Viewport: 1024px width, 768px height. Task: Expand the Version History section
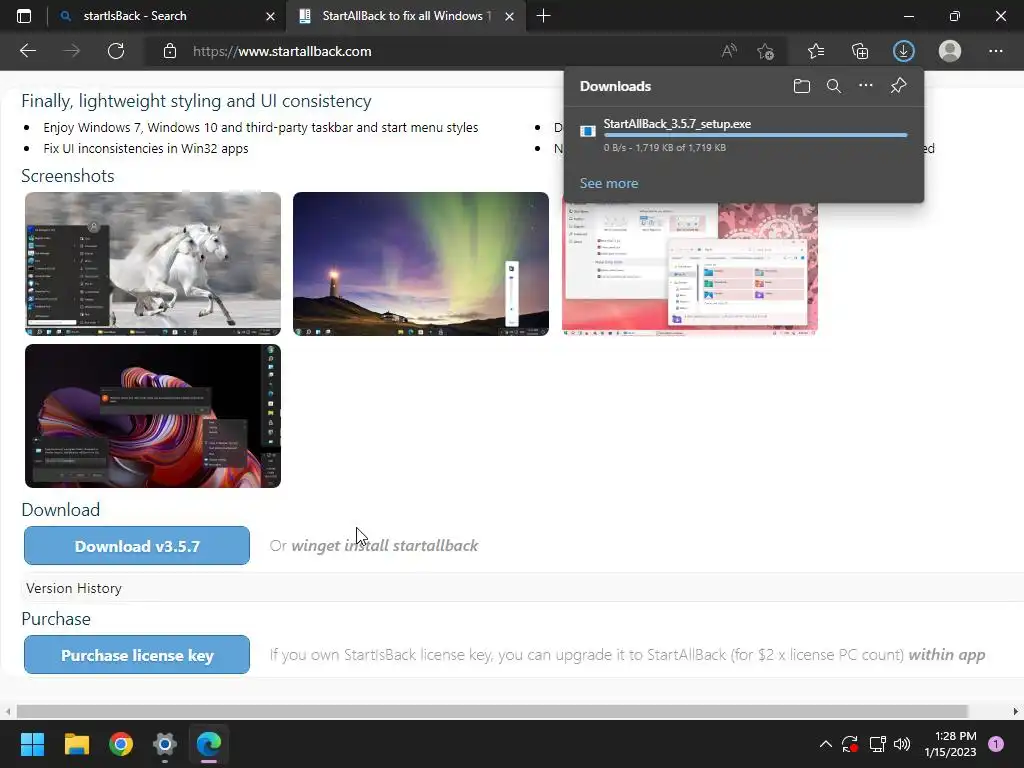[x=74, y=588]
